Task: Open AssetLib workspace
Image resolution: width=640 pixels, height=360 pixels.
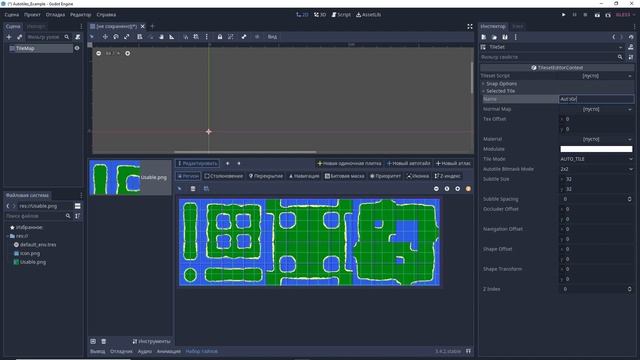Action: (x=369, y=15)
